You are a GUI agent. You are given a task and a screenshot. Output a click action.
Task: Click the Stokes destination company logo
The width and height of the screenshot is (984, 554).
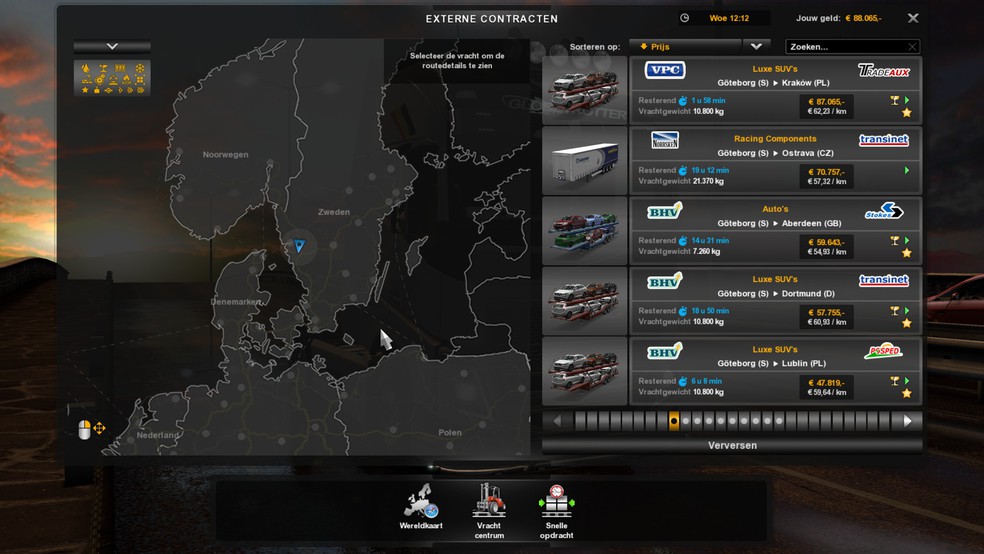click(x=884, y=211)
